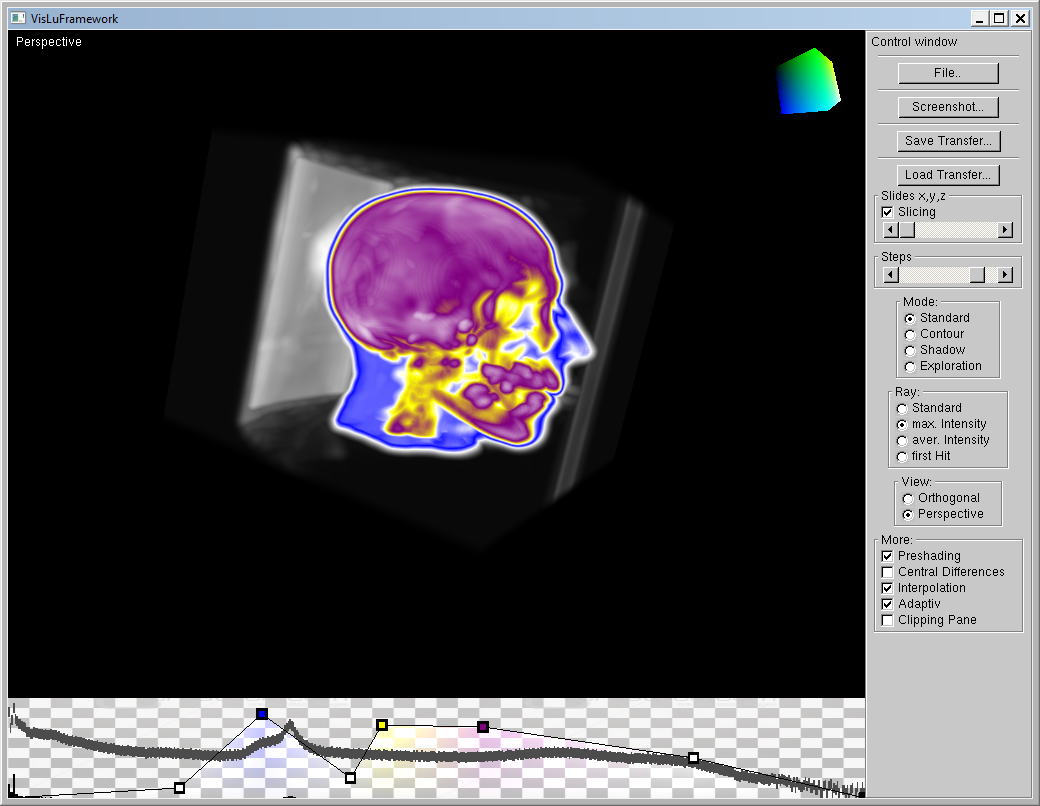
Task: Turn off Preshading
Action: pyautogui.click(x=886, y=555)
